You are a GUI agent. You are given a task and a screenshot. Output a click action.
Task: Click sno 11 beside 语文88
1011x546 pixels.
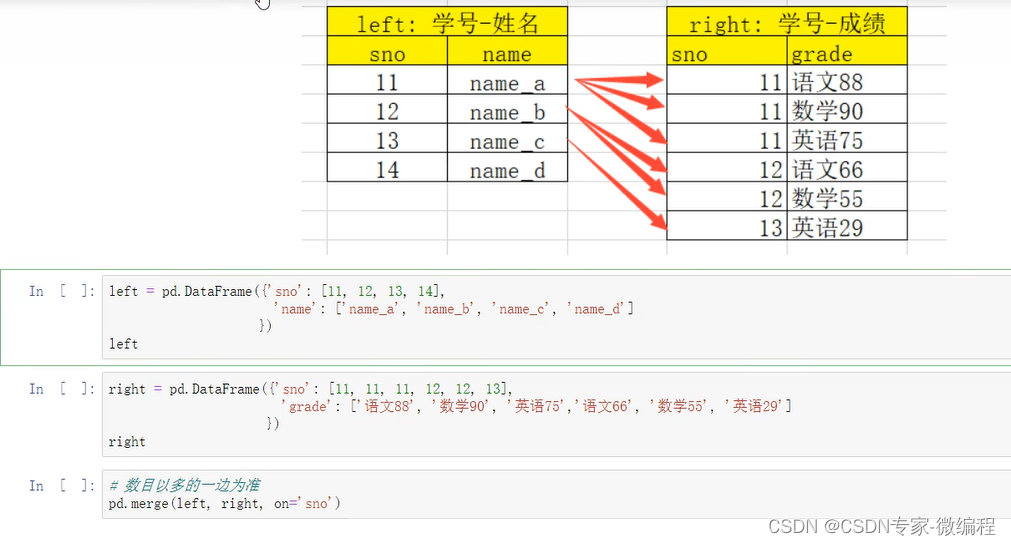(x=727, y=80)
